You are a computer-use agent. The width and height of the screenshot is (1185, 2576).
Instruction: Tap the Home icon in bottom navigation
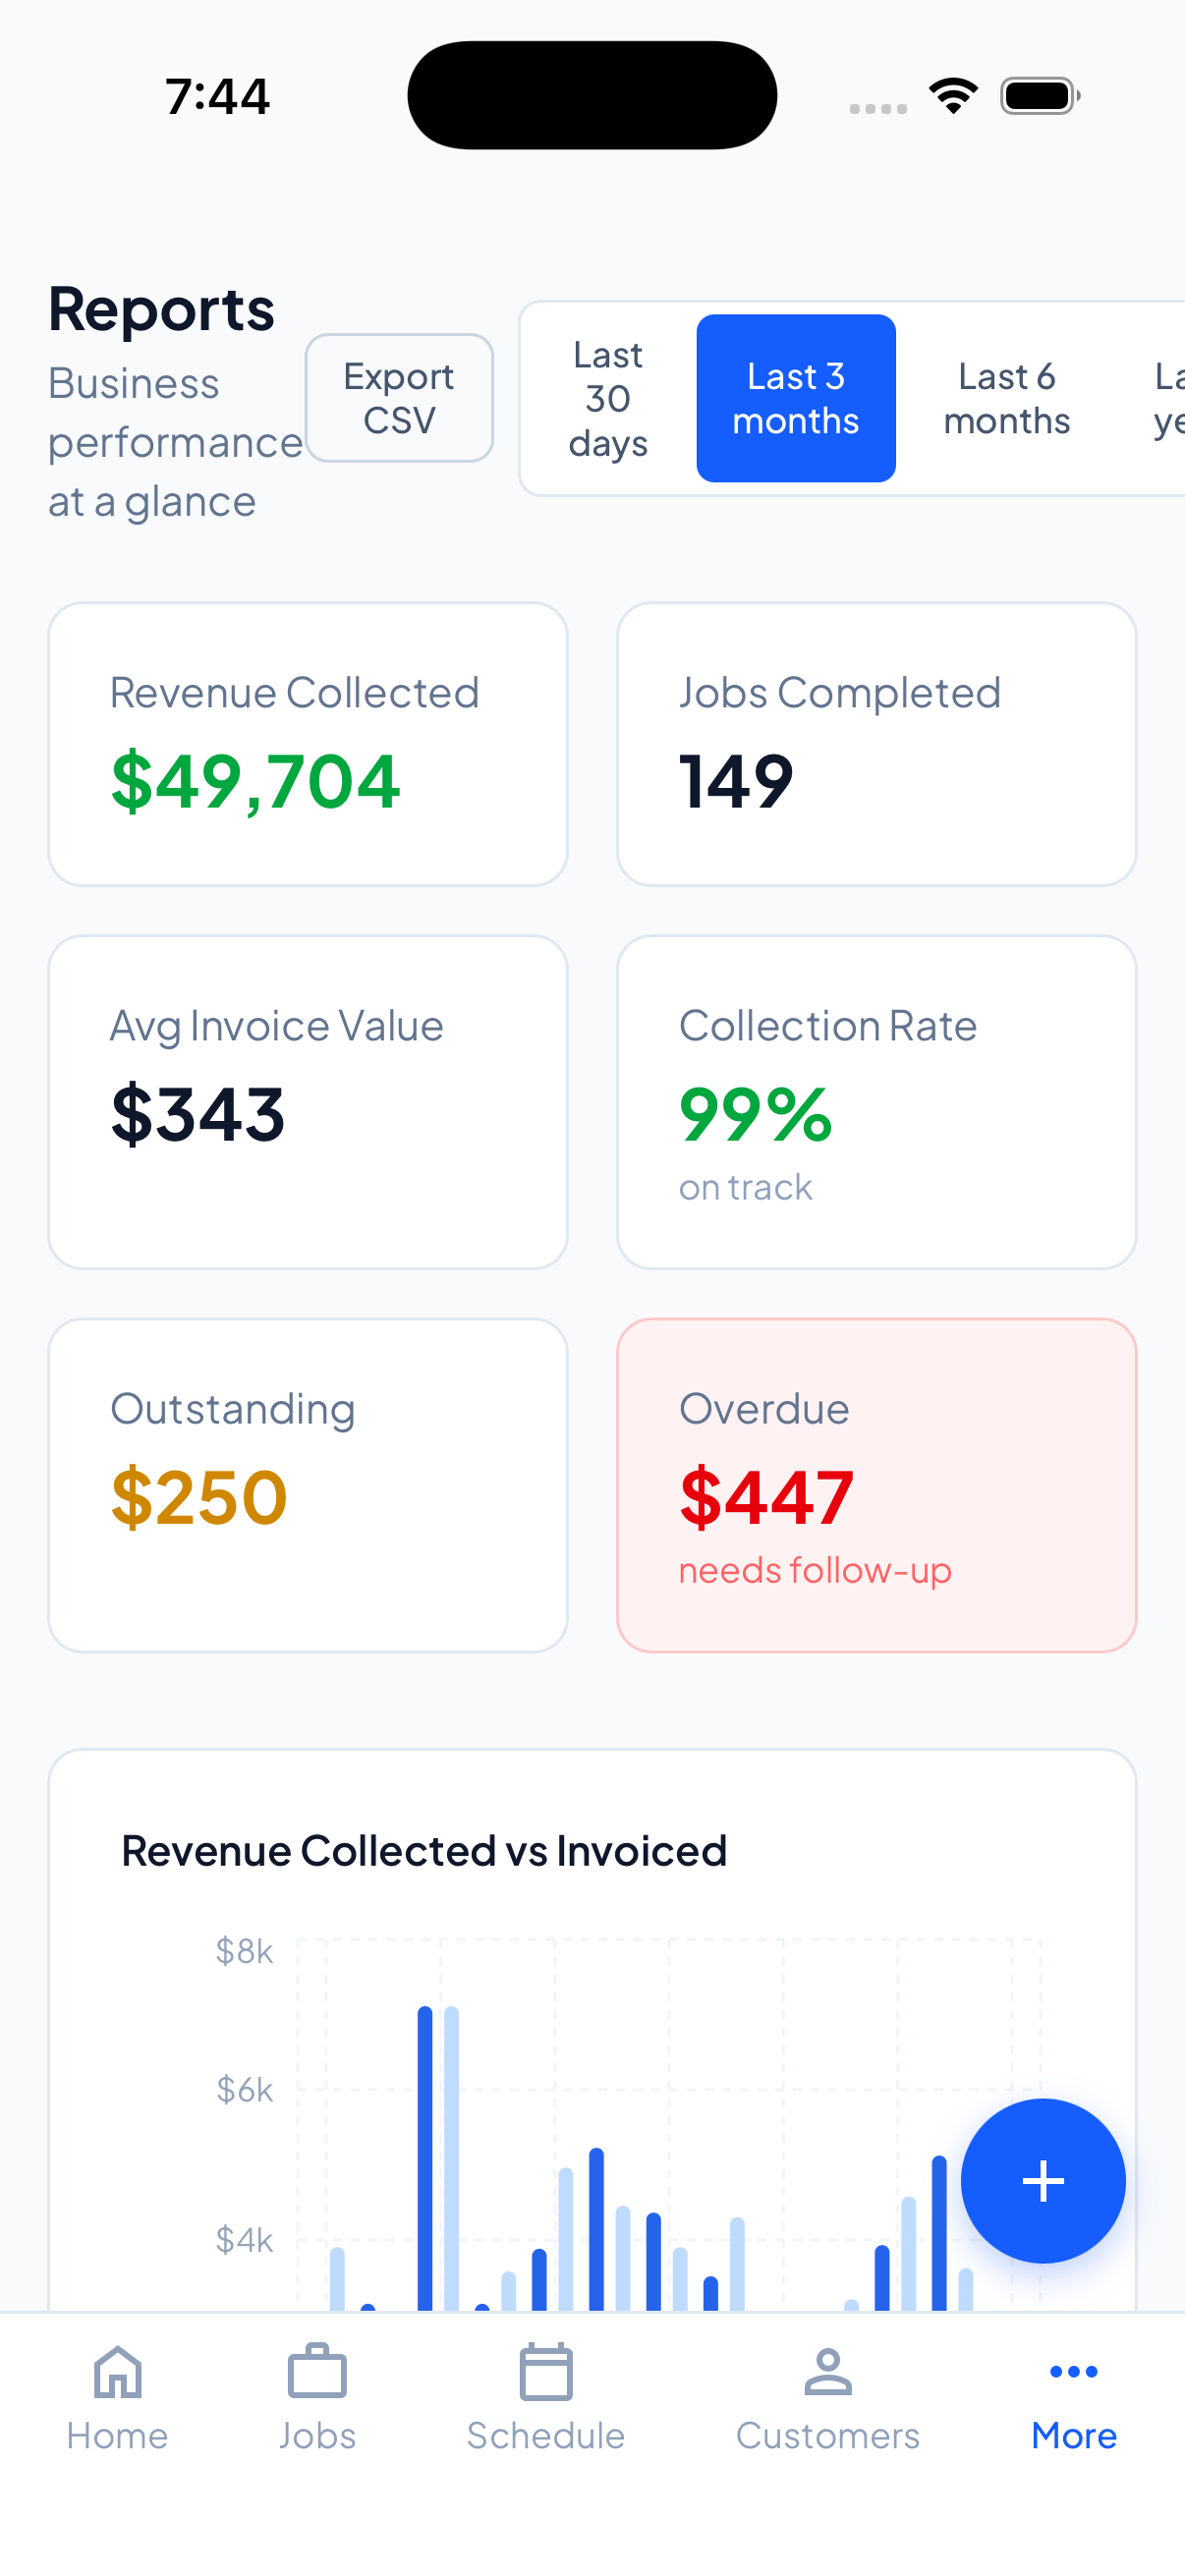pyautogui.click(x=117, y=2372)
